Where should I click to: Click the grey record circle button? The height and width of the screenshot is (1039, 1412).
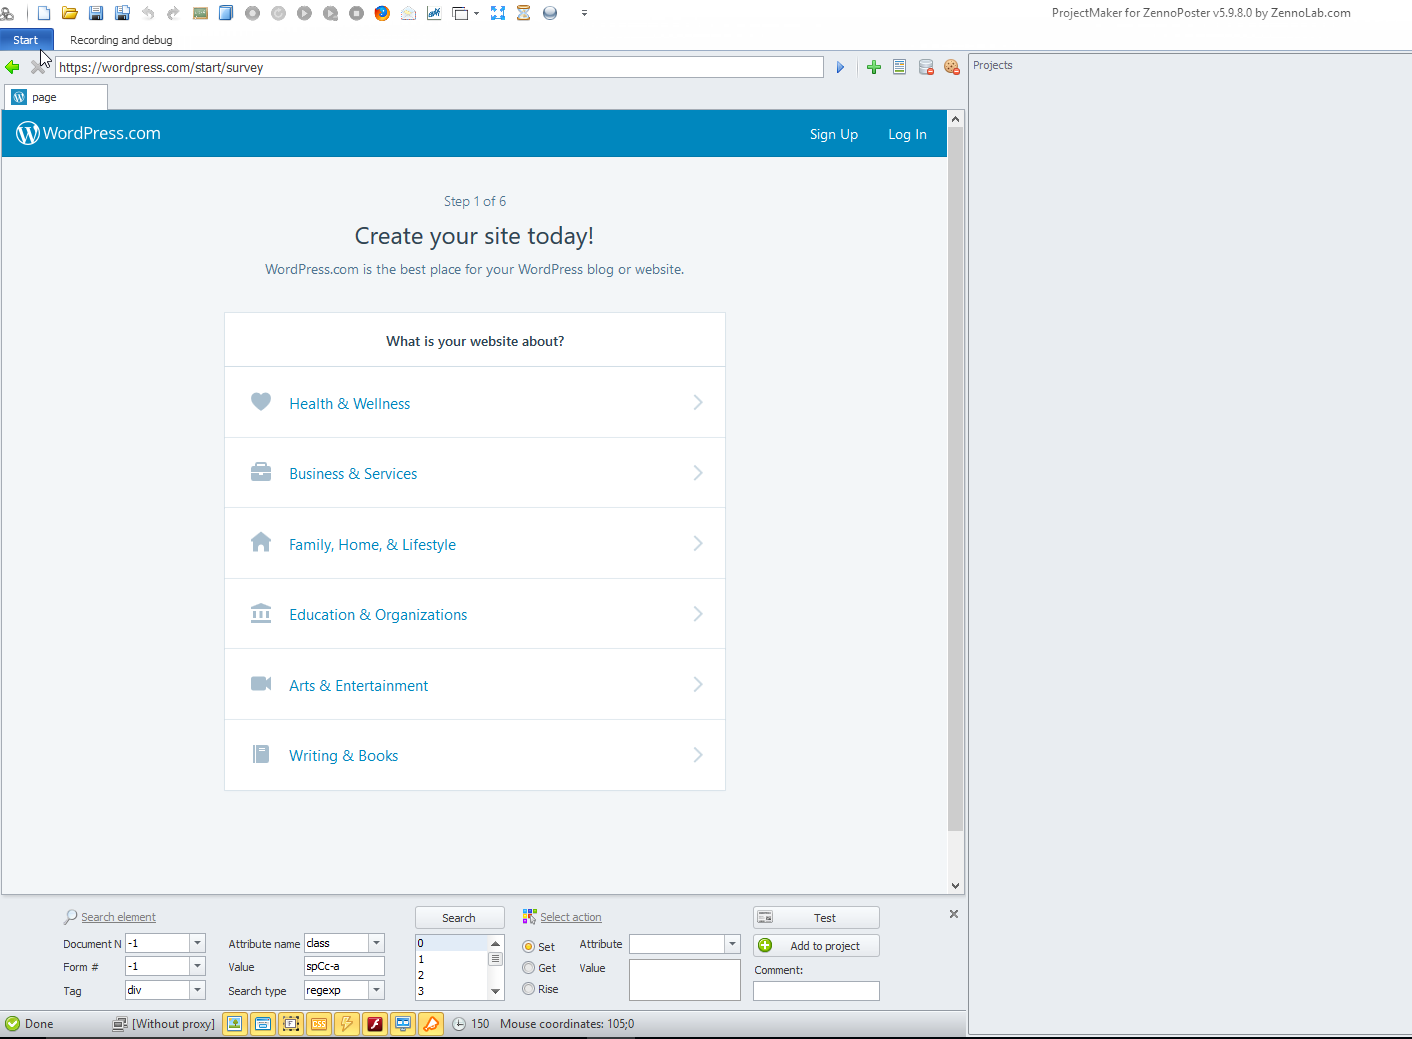click(x=252, y=13)
